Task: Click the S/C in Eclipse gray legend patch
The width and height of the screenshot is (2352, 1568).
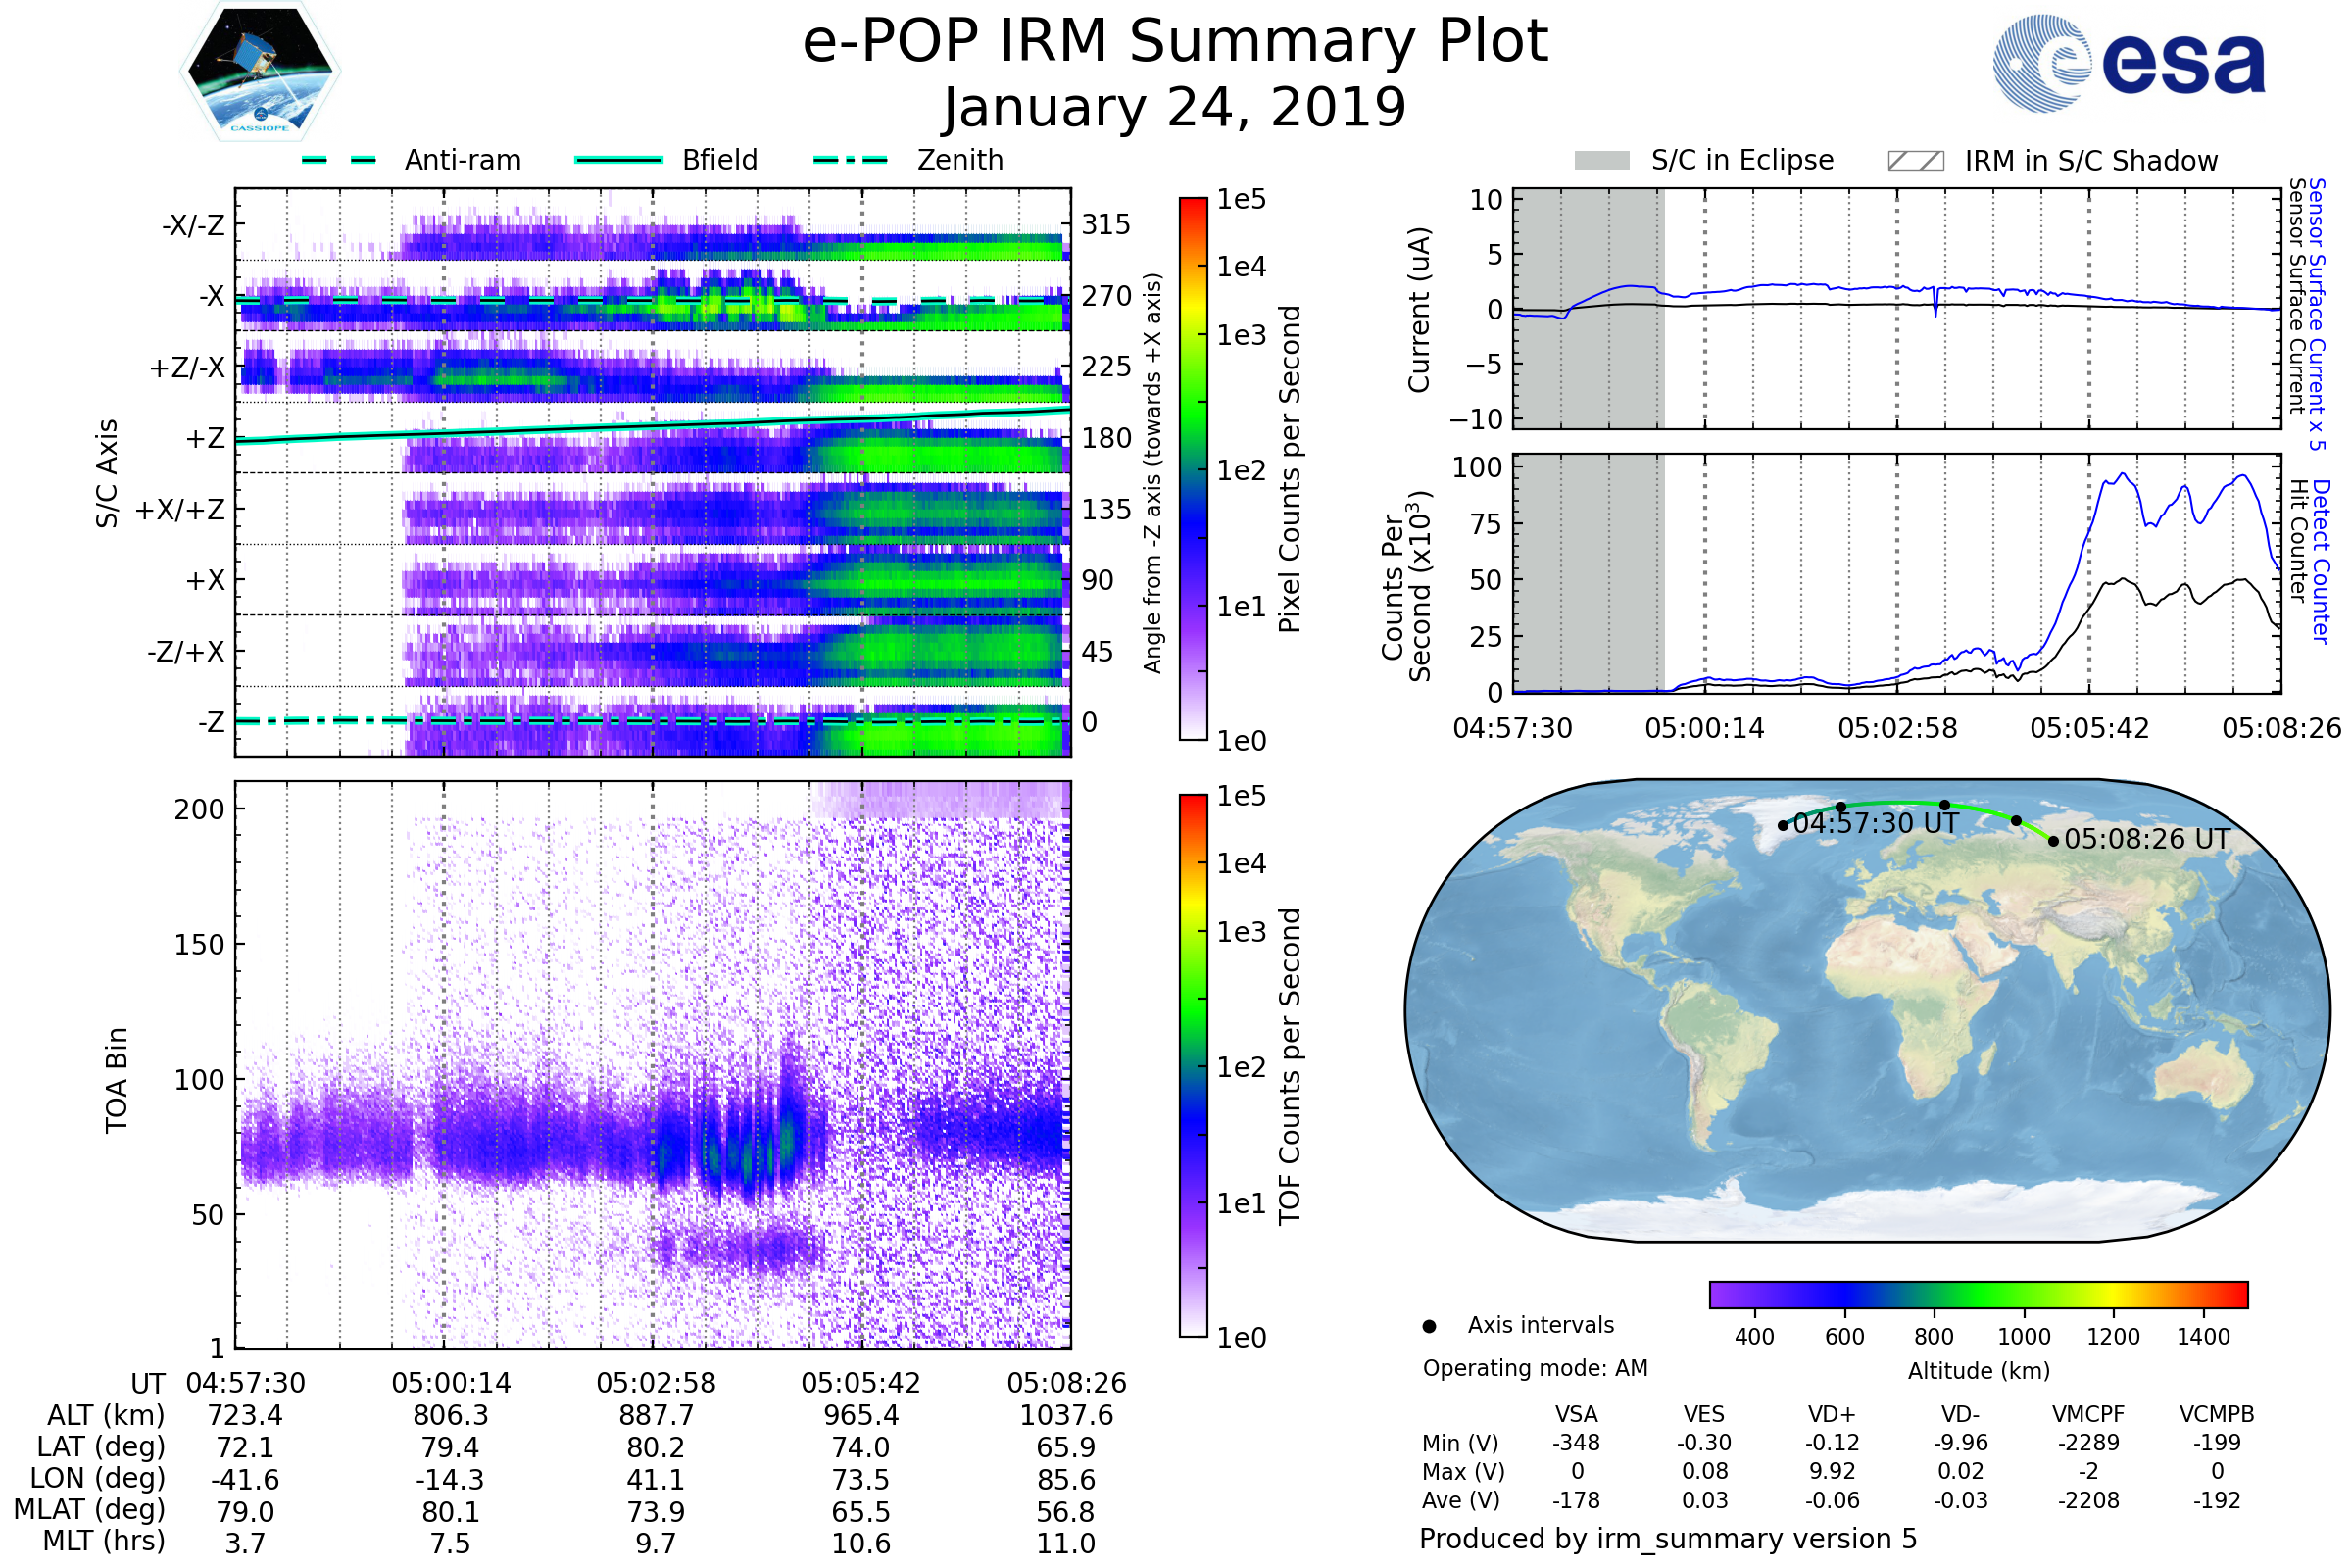Action: [x=1601, y=161]
